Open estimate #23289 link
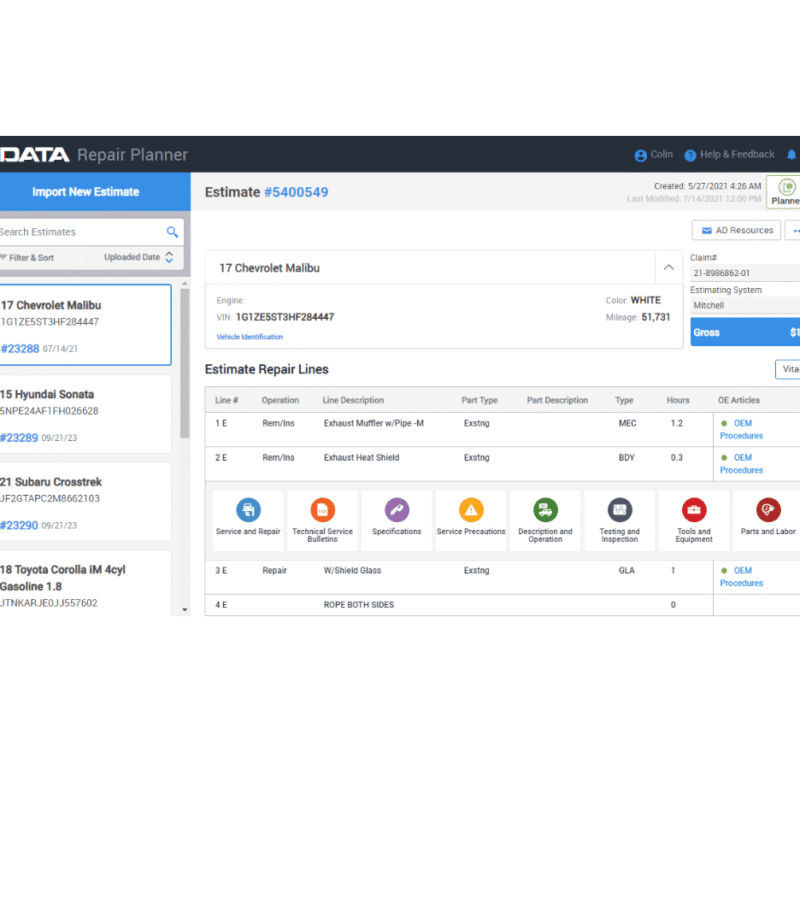The width and height of the screenshot is (800, 923). pyautogui.click(x=19, y=437)
